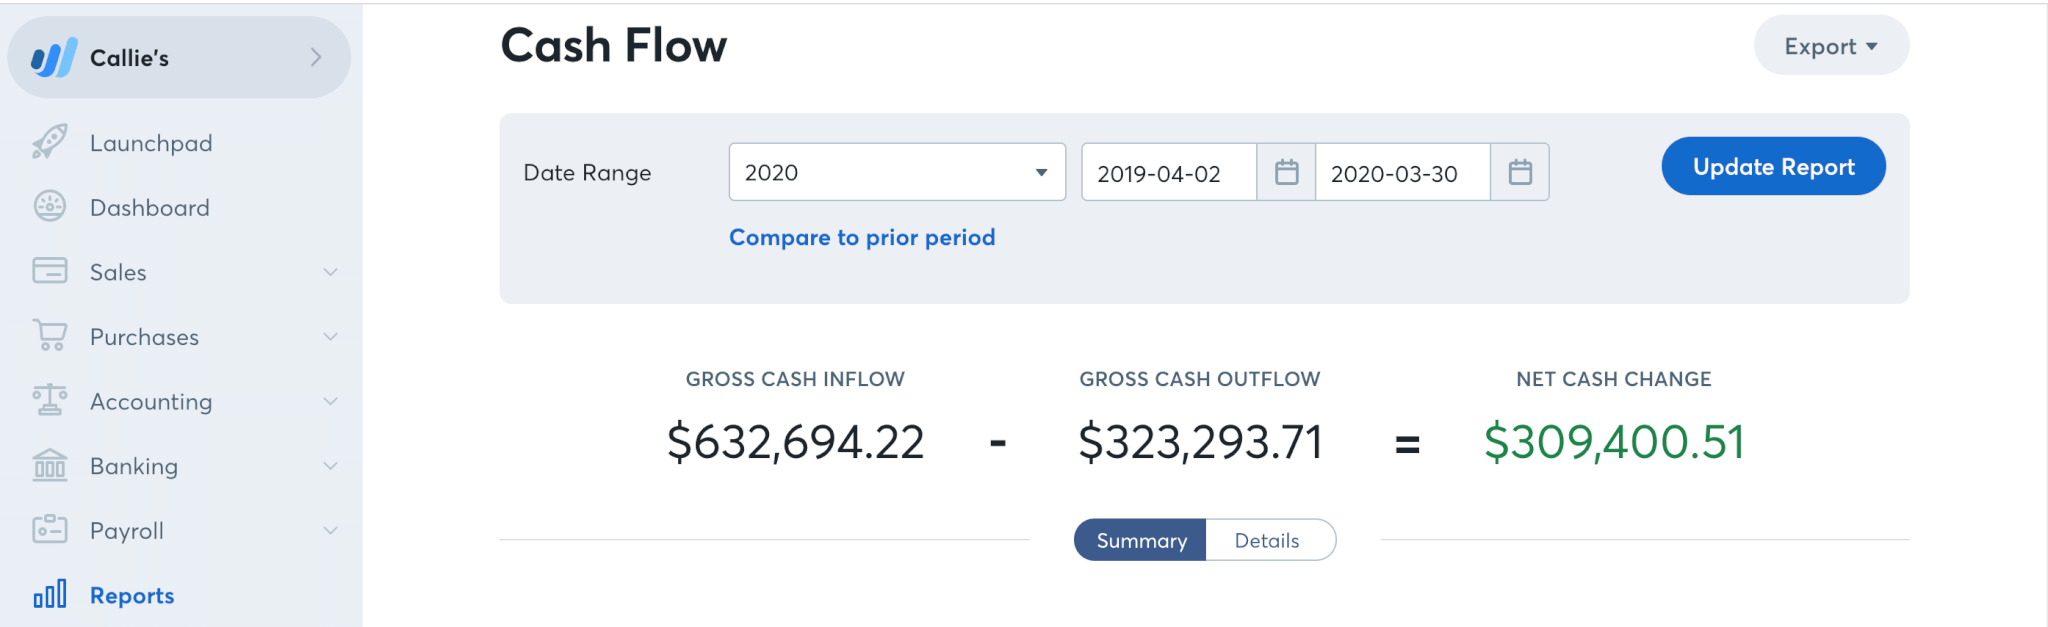
Task: Click the Payroll badge icon
Action: pyautogui.click(x=49, y=529)
